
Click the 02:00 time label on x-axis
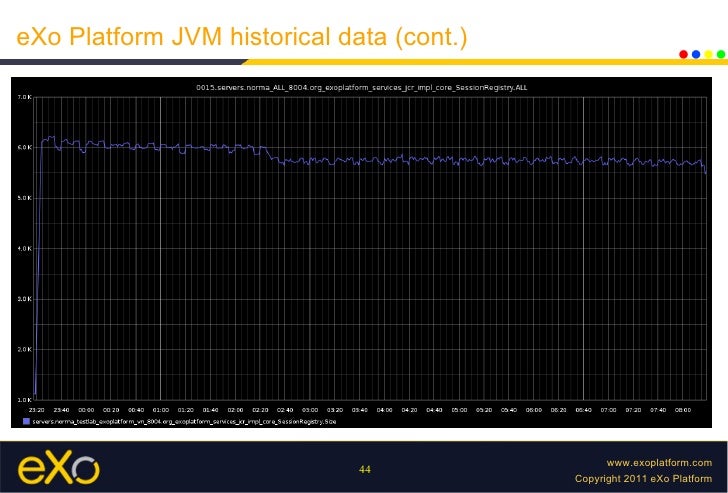pos(235,410)
